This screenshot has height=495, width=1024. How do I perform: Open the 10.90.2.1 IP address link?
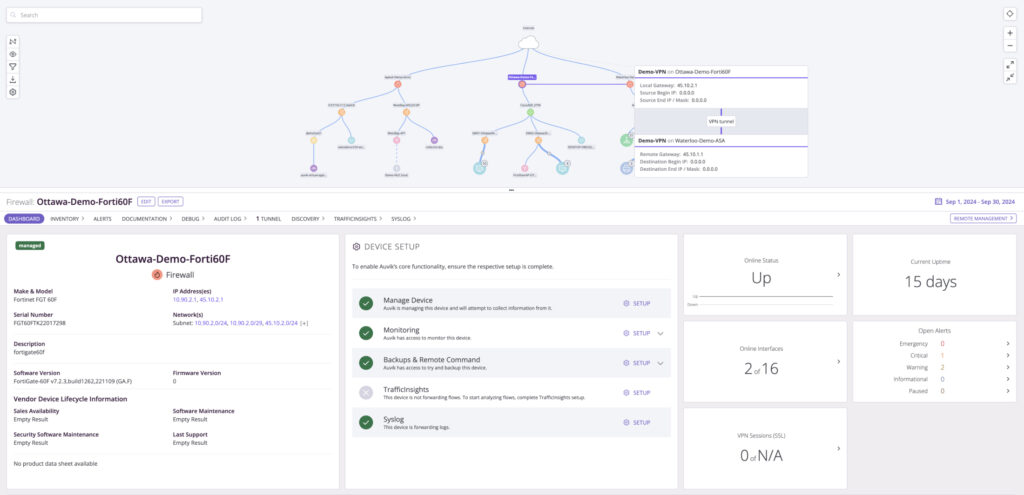pyautogui.click(x=187, y=298)
